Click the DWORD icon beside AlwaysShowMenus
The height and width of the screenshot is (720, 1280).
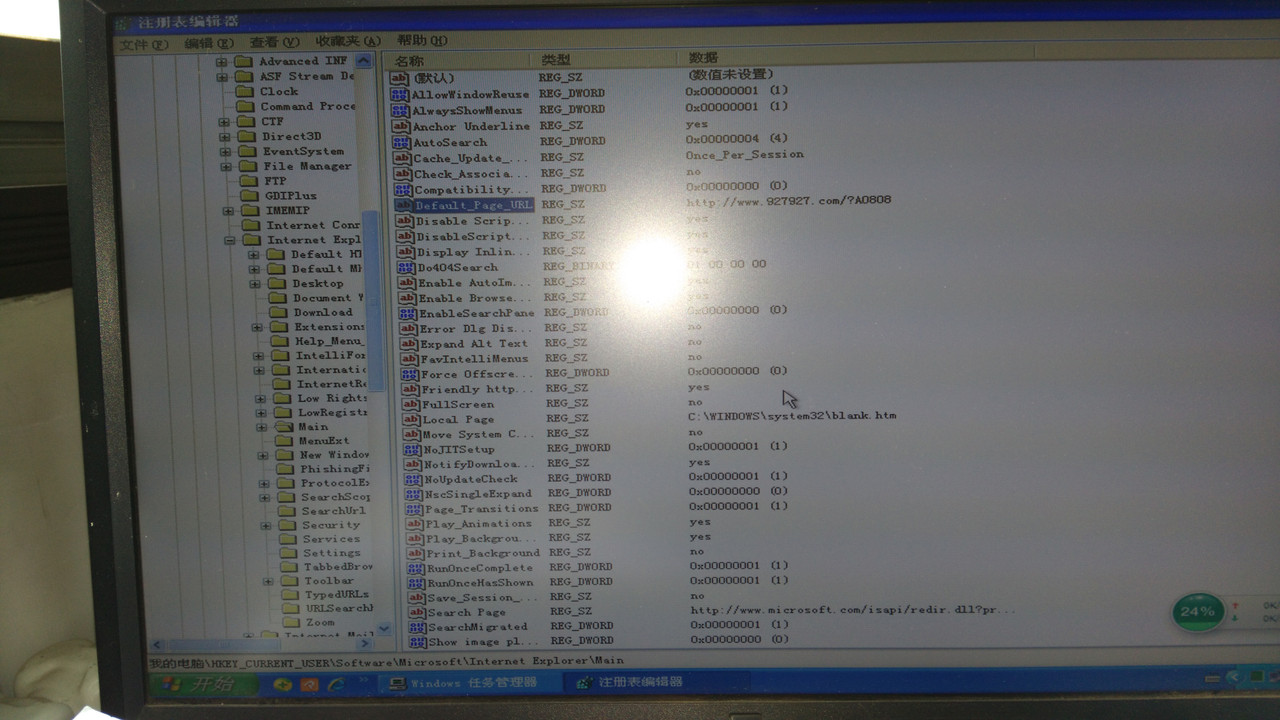pos(400,110)
